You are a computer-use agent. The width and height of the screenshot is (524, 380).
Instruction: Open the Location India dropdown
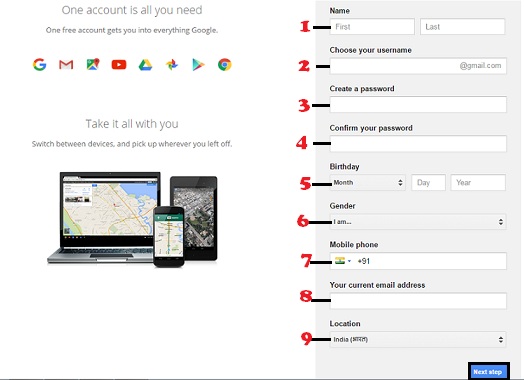[x=418, y=340]
